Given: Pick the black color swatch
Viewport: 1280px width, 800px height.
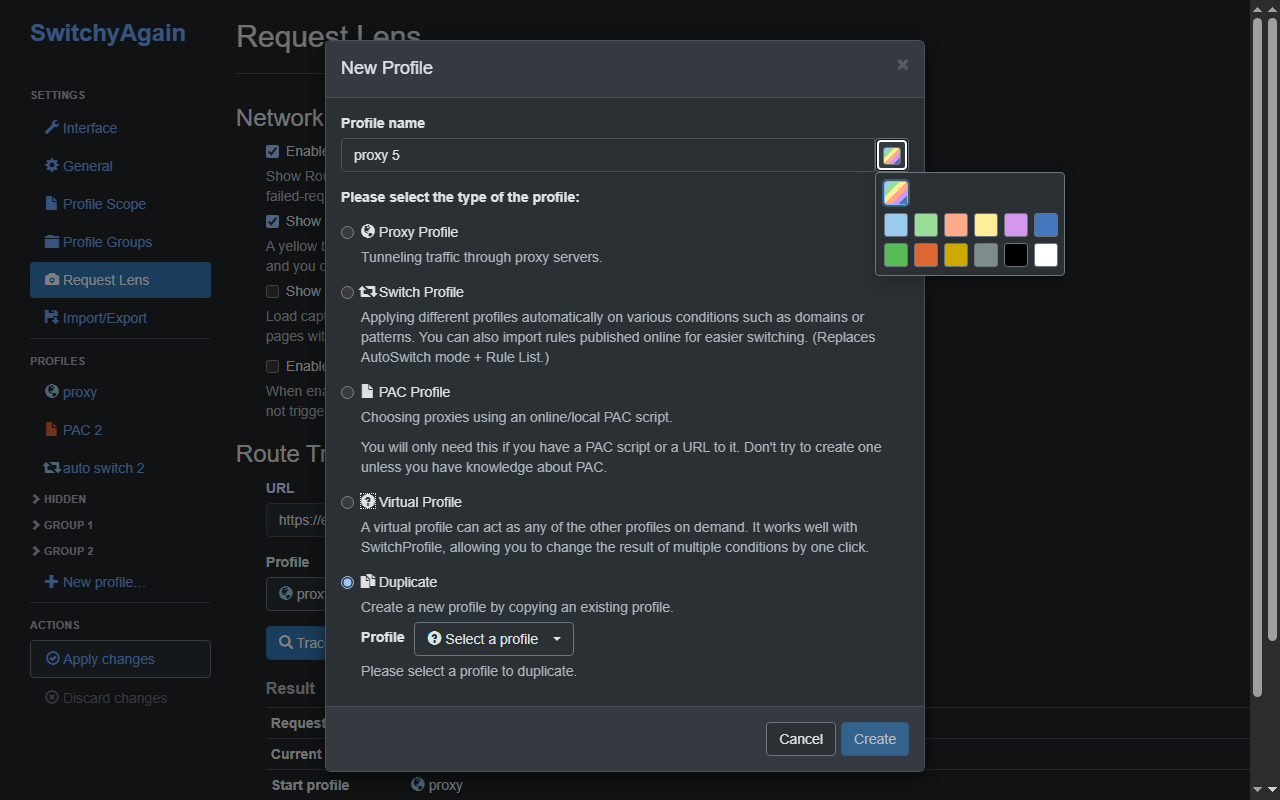Looking at the screenshot, I should [1016, 255].
